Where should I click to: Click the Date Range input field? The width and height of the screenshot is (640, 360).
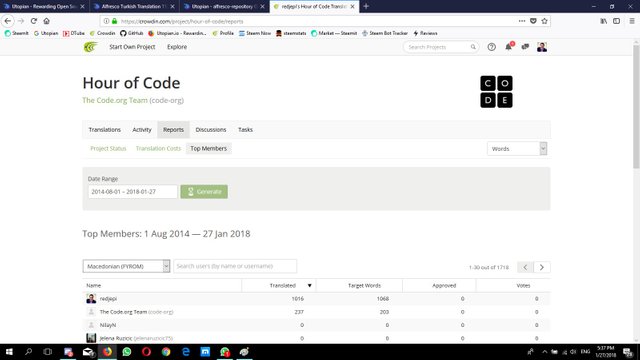[133, 191]
